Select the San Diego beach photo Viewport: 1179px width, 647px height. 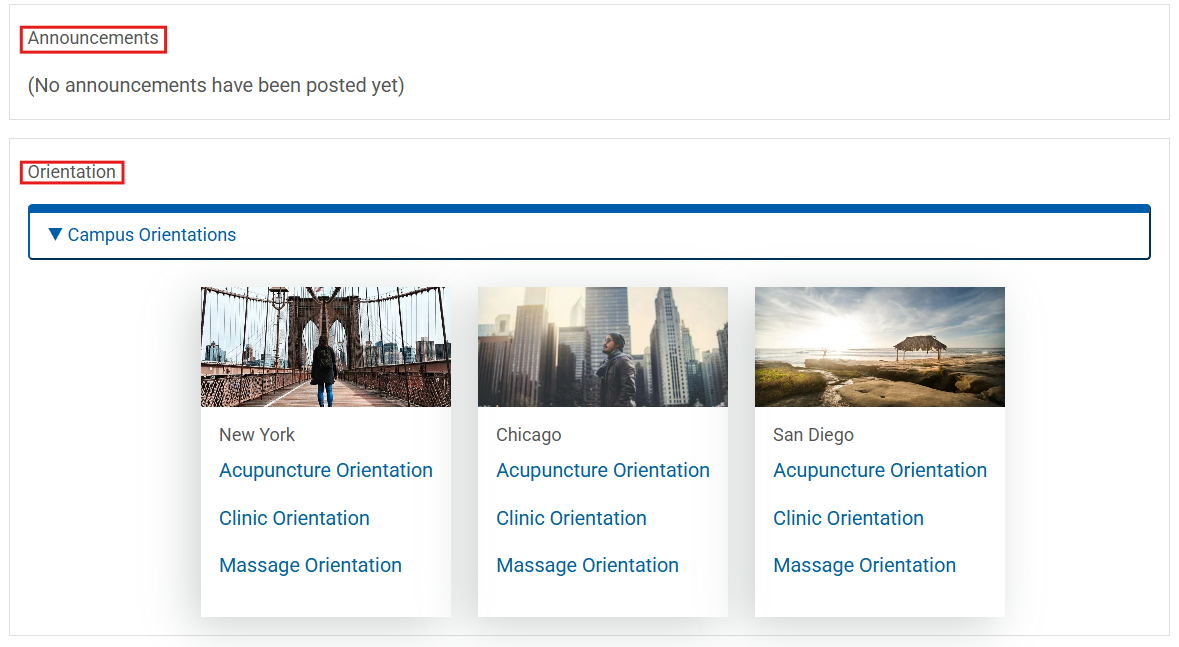[x=879, y=347]
